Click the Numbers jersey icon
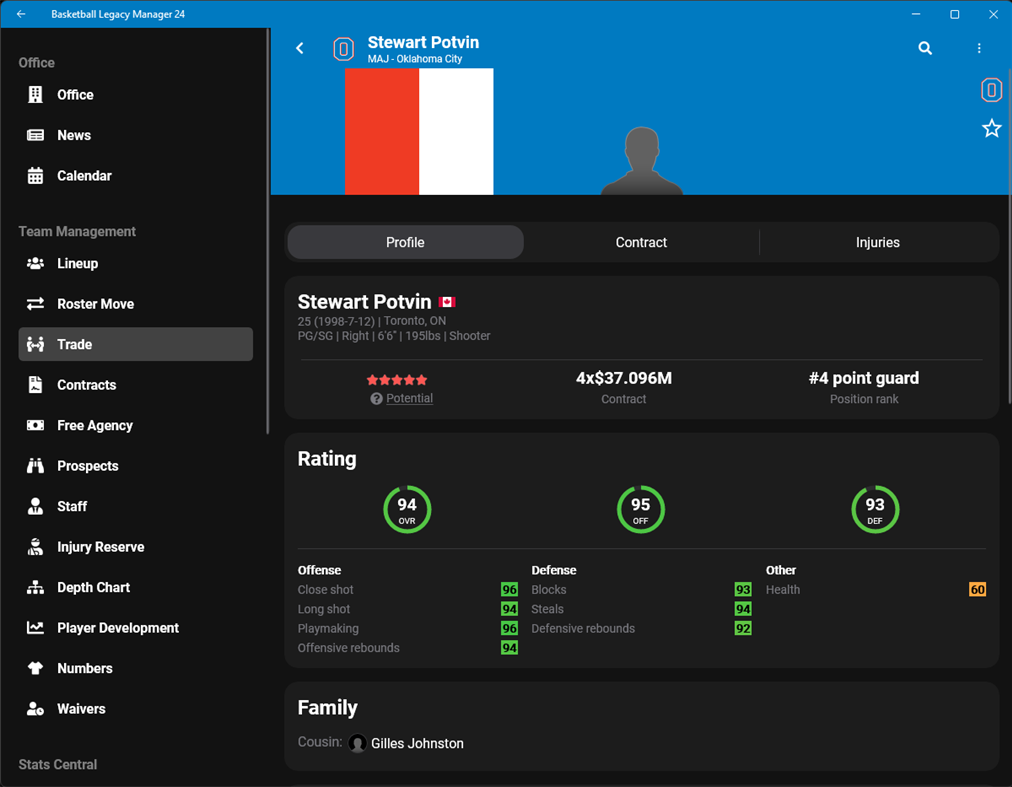This screenshot has width=1012, height=787. tap(35, 668)
